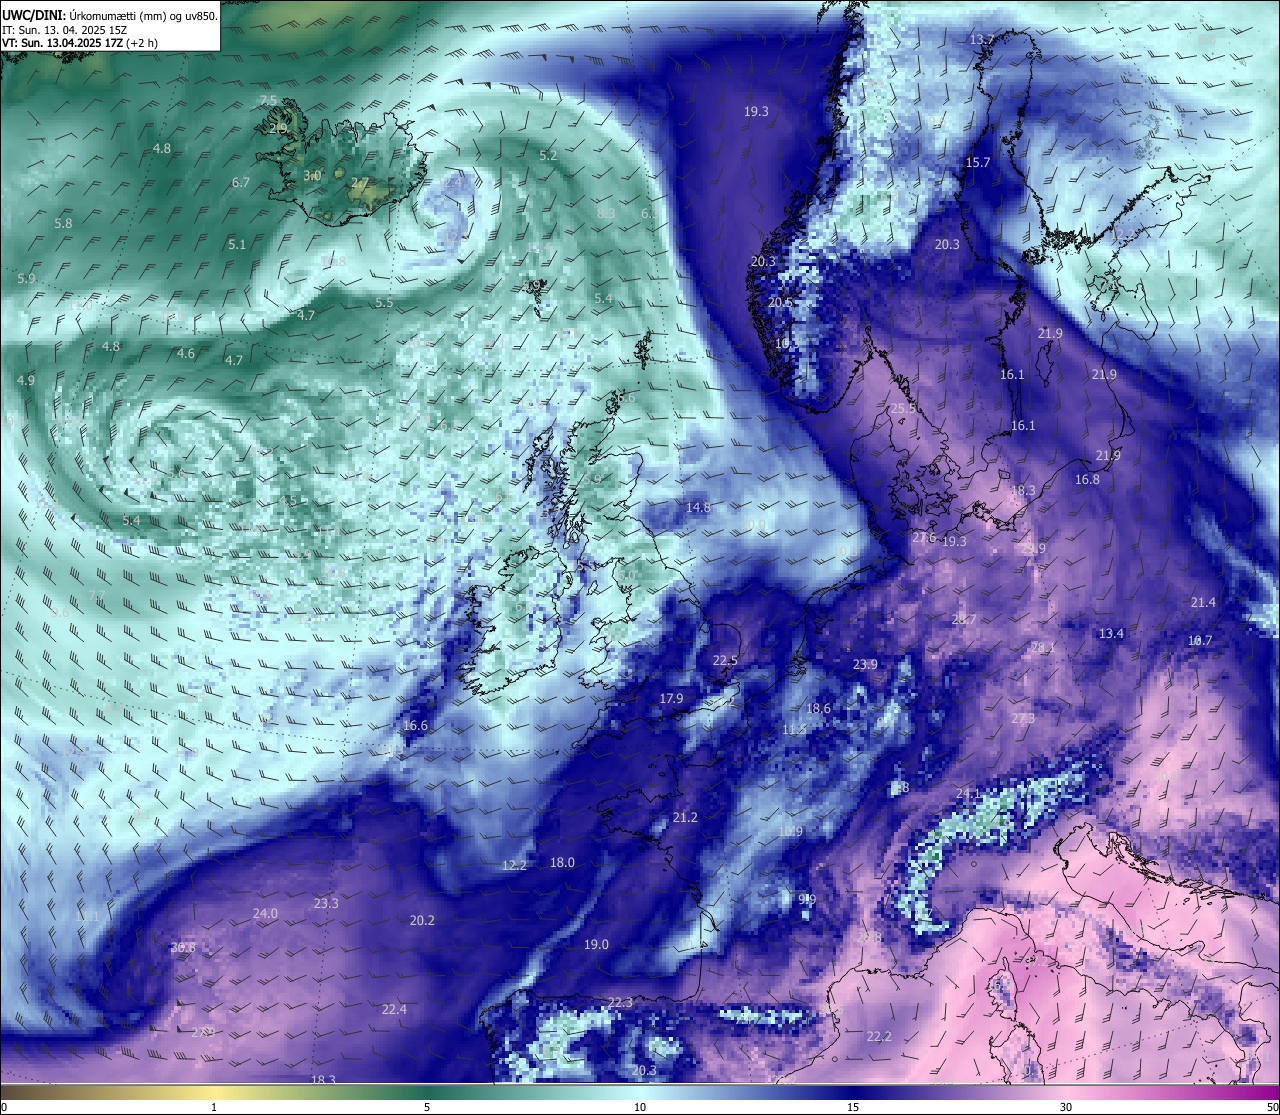Click the 6.7 value west of Iceland

pyautogui.click(x=240, y=183)
